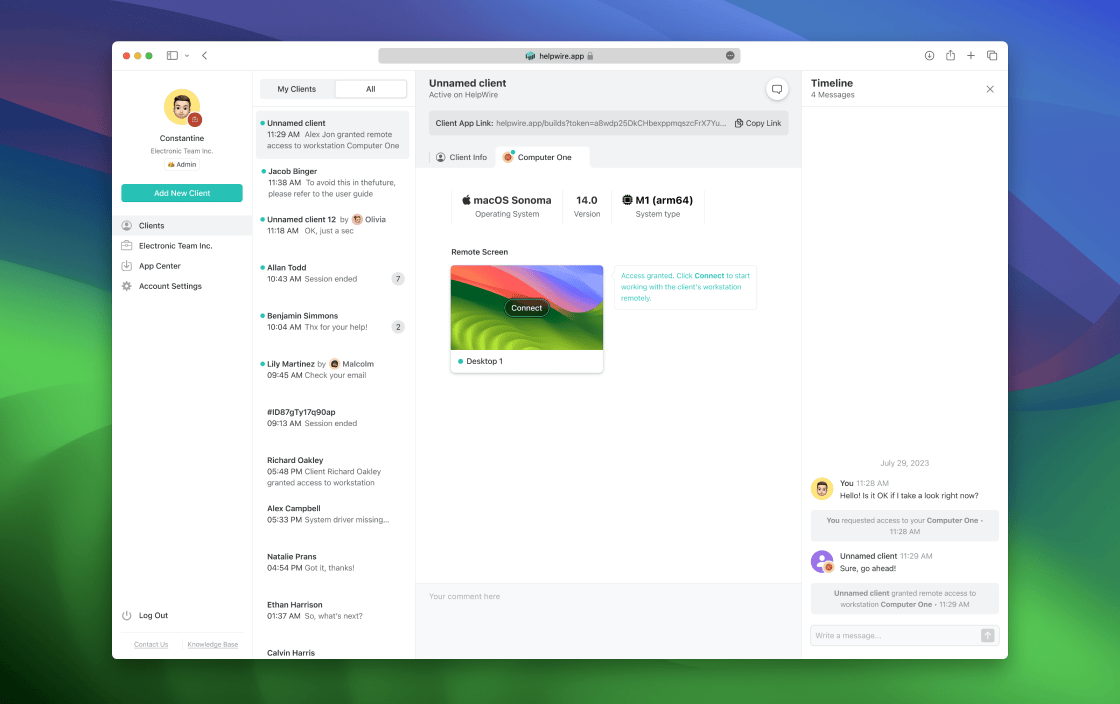Click Olivia's avatar in client list
This screenshot has width=1120, height=704.
click(x=357, y=219)
